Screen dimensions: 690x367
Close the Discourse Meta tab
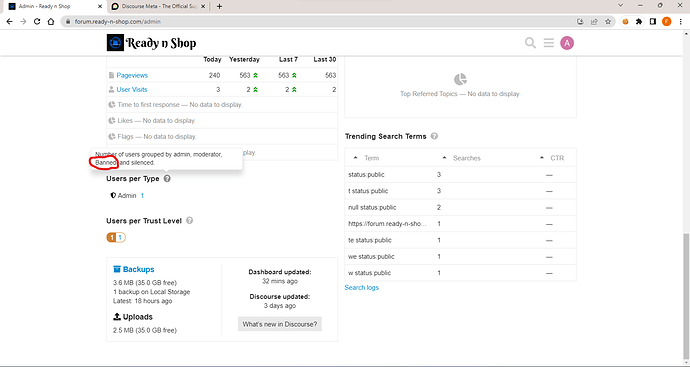point(203,6)
